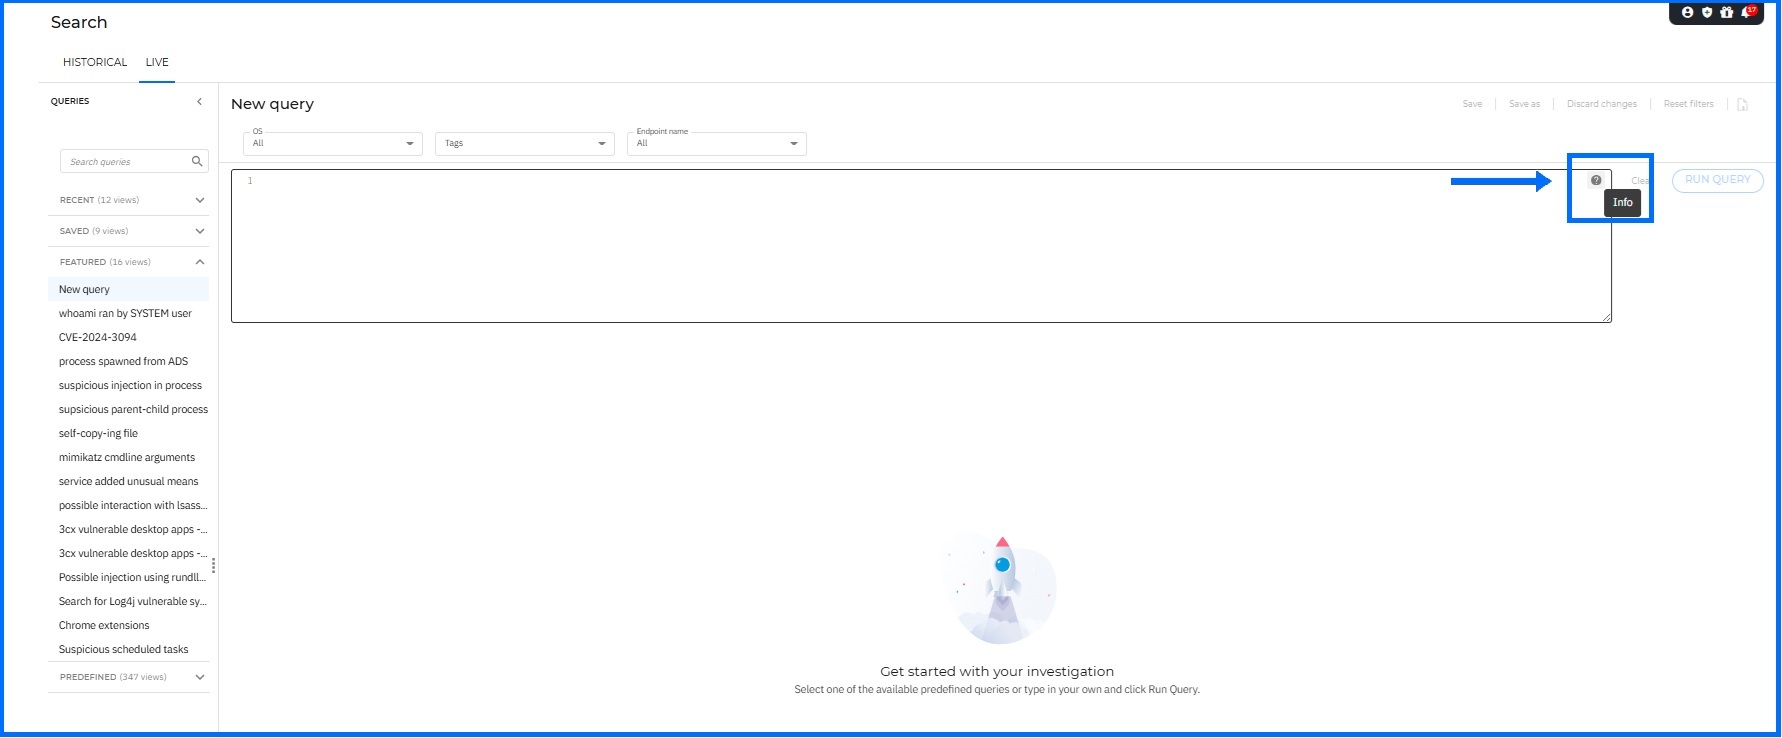The width and height of the screenshot is (1782, 738).
Task: Expand the PREDEFINED queries section
Action: tap(129, 677)
